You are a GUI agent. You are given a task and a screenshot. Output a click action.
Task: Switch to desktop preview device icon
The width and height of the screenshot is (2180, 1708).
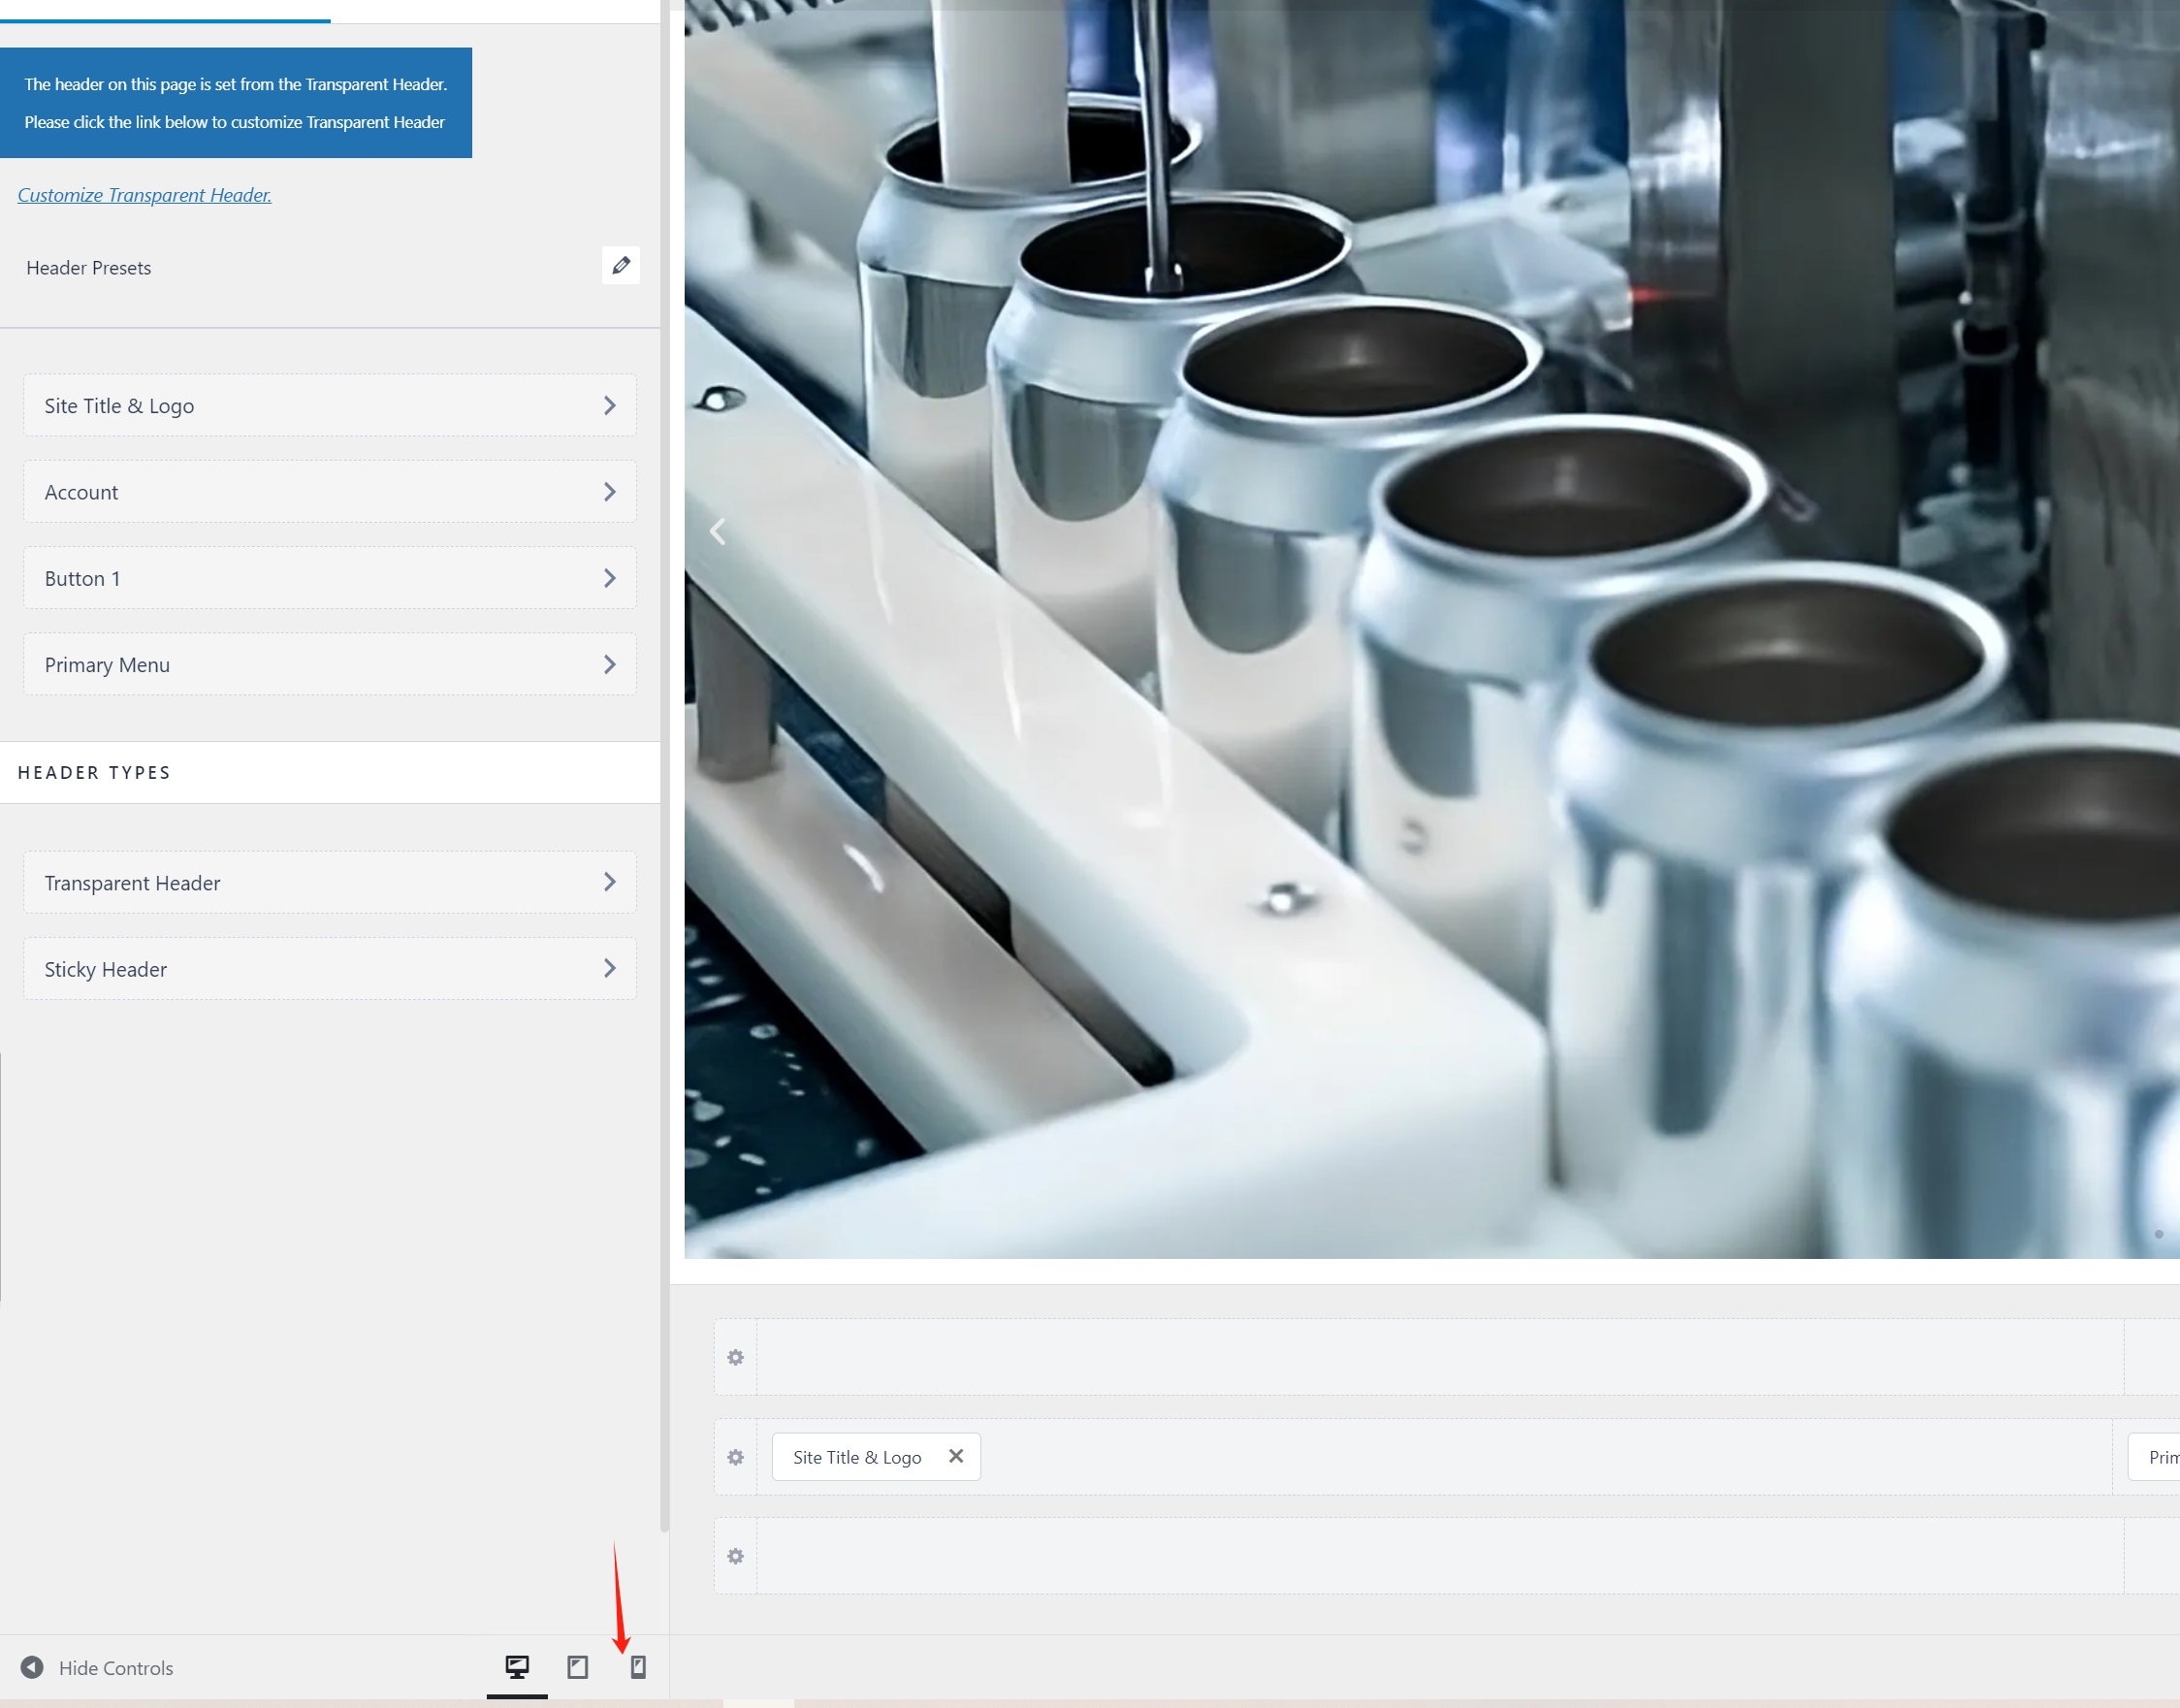pos(517,1667)
